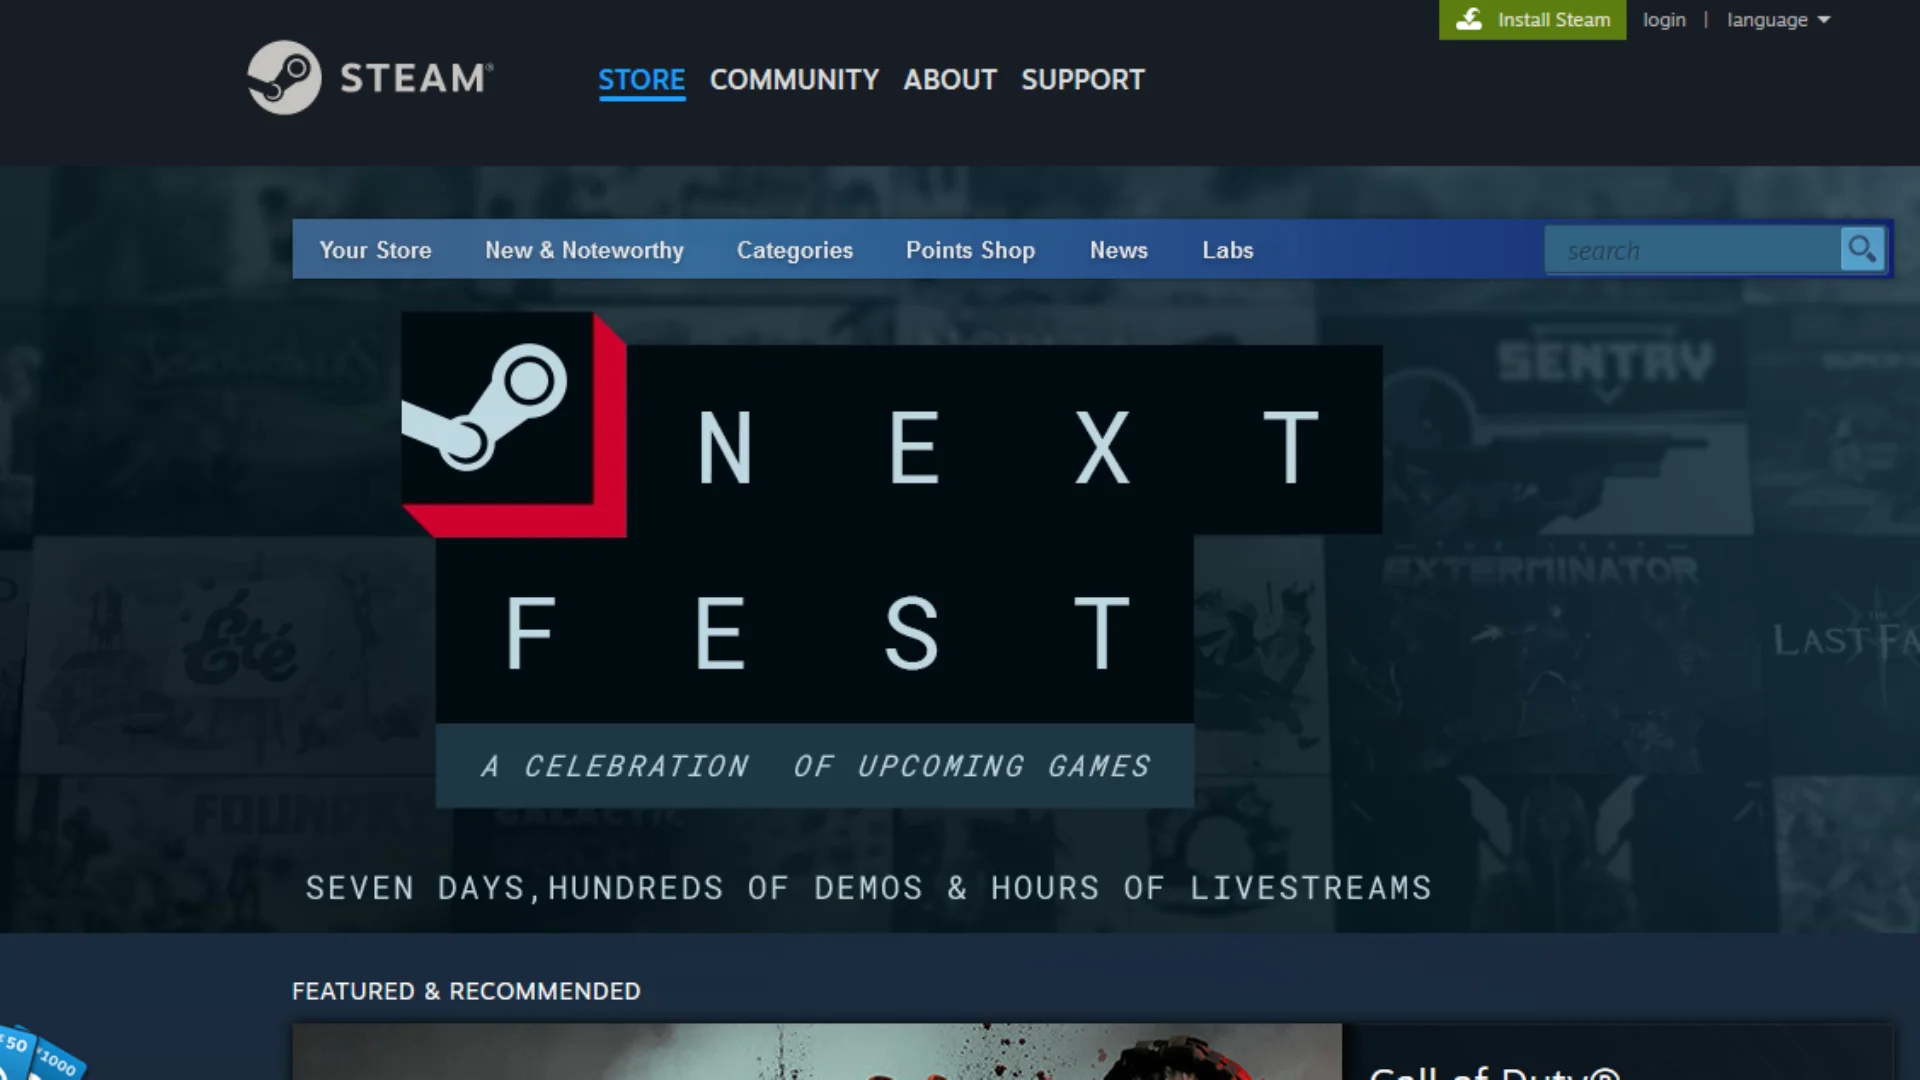Click 'A Celebration of Upcoming Games' text
Viewport: 1920px width, 1080px height.
(x=815, y=766)
